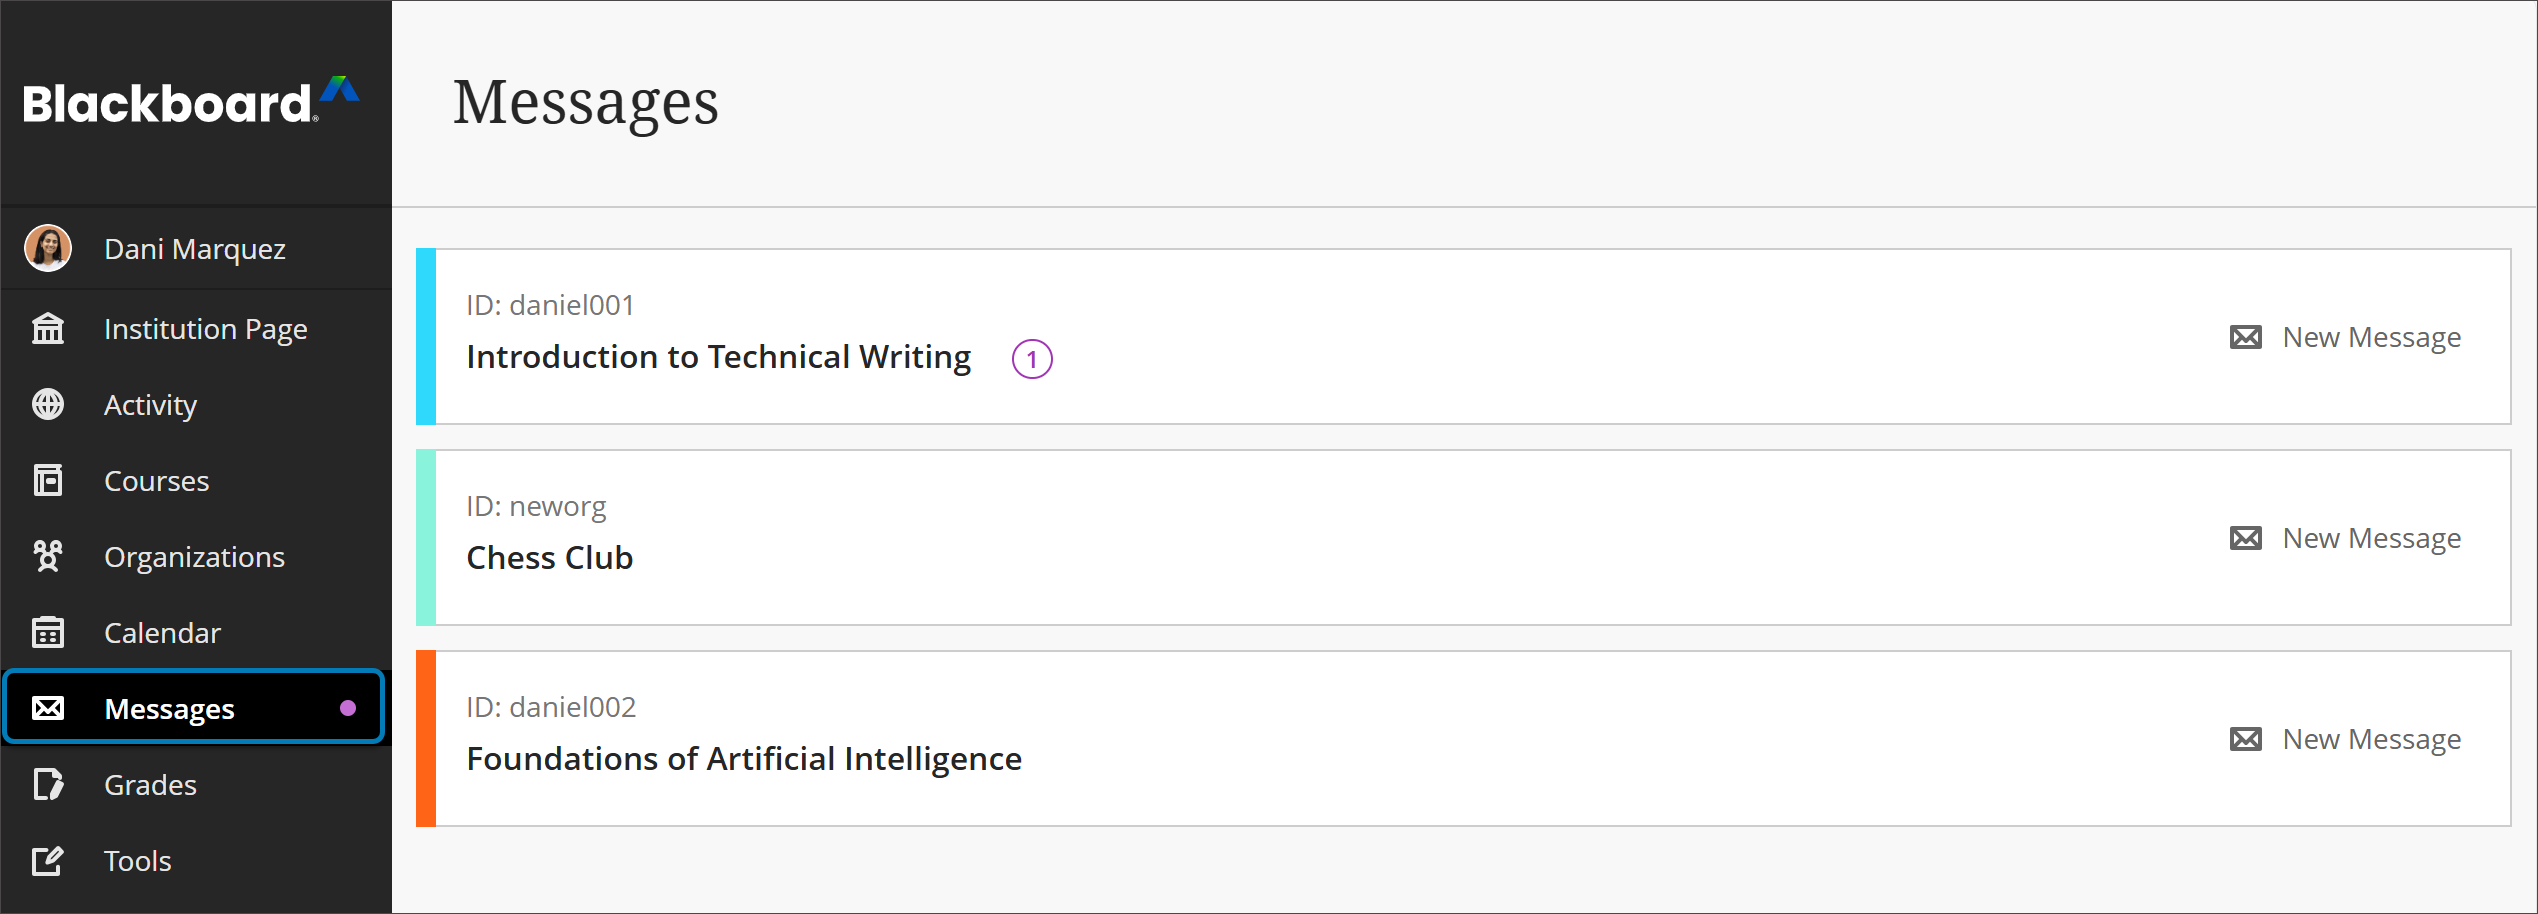Select the Tools icon
Viewport: 2538px width, 914px height.
(47, 860)
